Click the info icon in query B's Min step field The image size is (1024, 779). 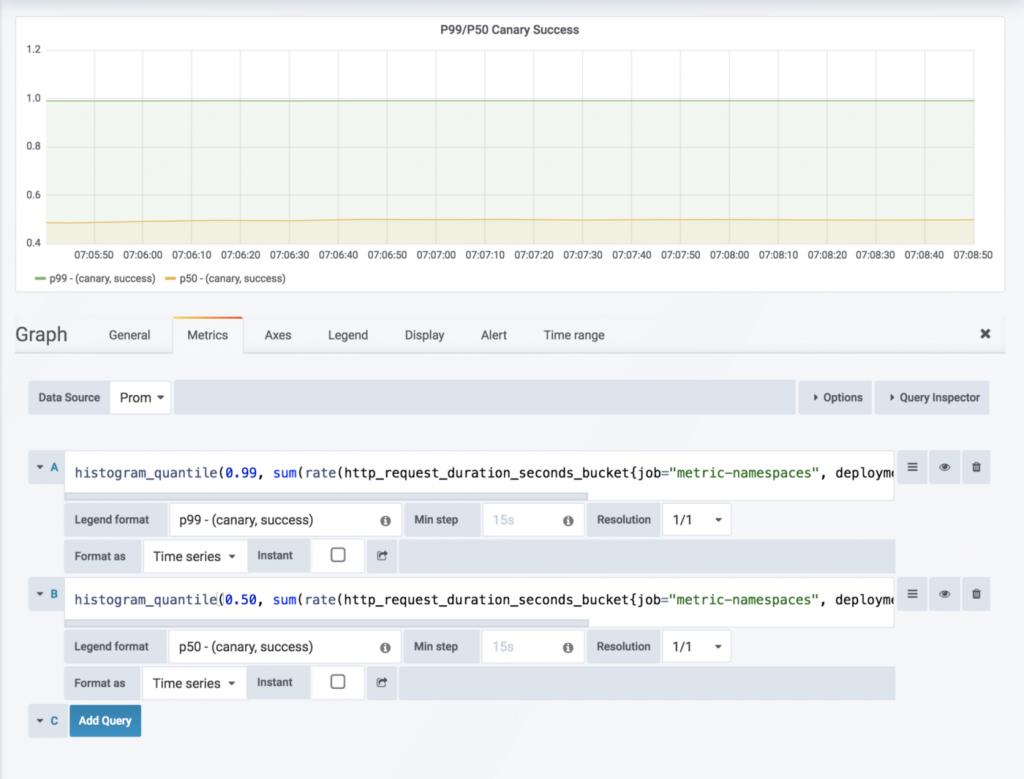[x=568, y=647]
